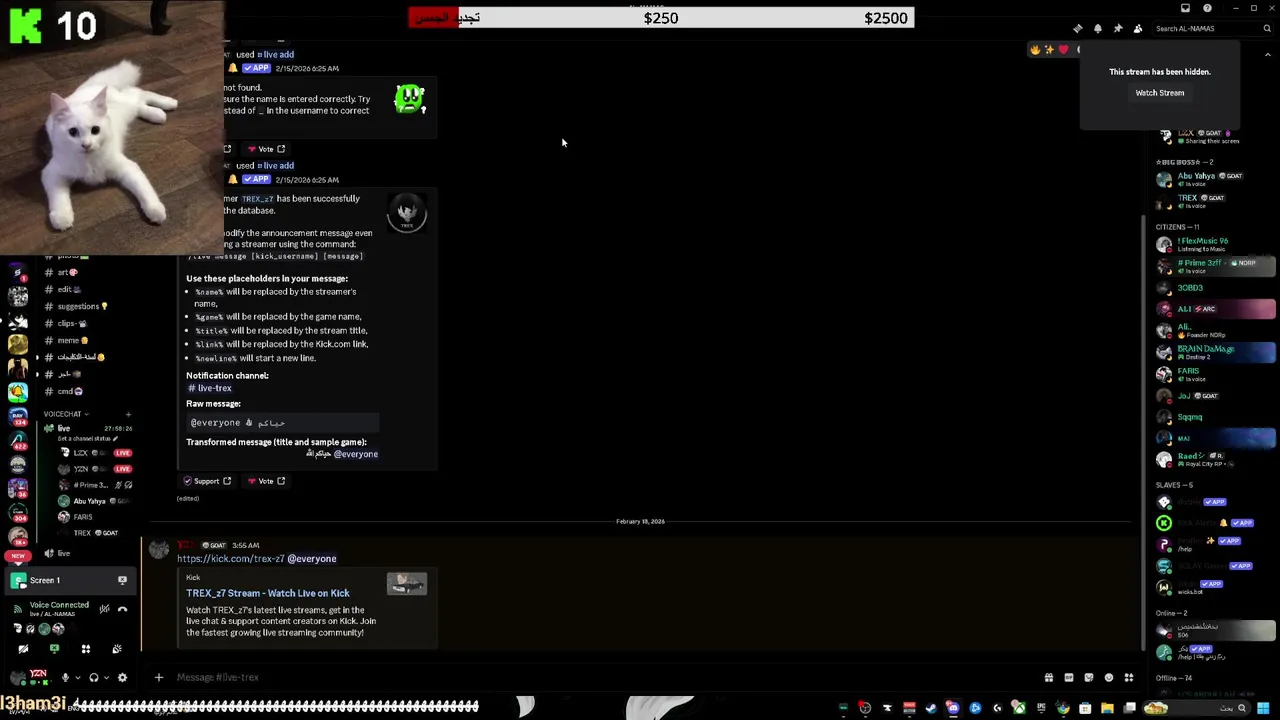This screenshot has width=1280, height=720.
Task: Toggle the member list icon
Action: 1137,28
